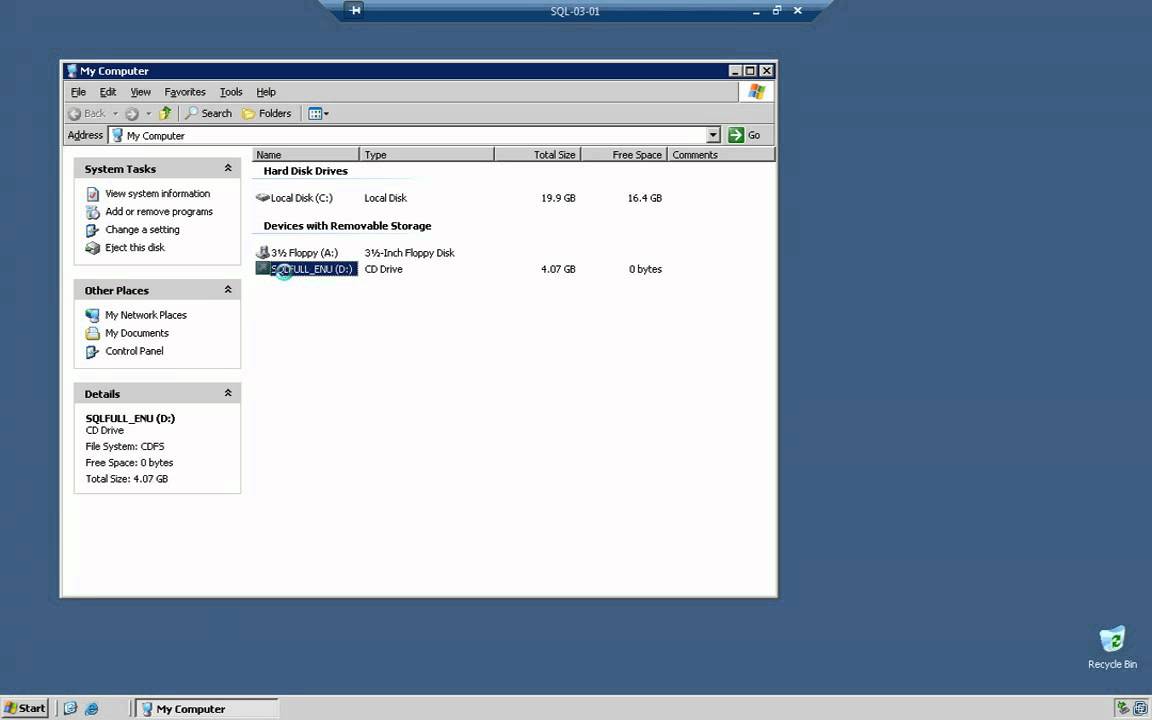This screenshot has width=1152, height=720.
Task: Click the 19.9 GB total size cell
Action: click(x=558, y=198)
